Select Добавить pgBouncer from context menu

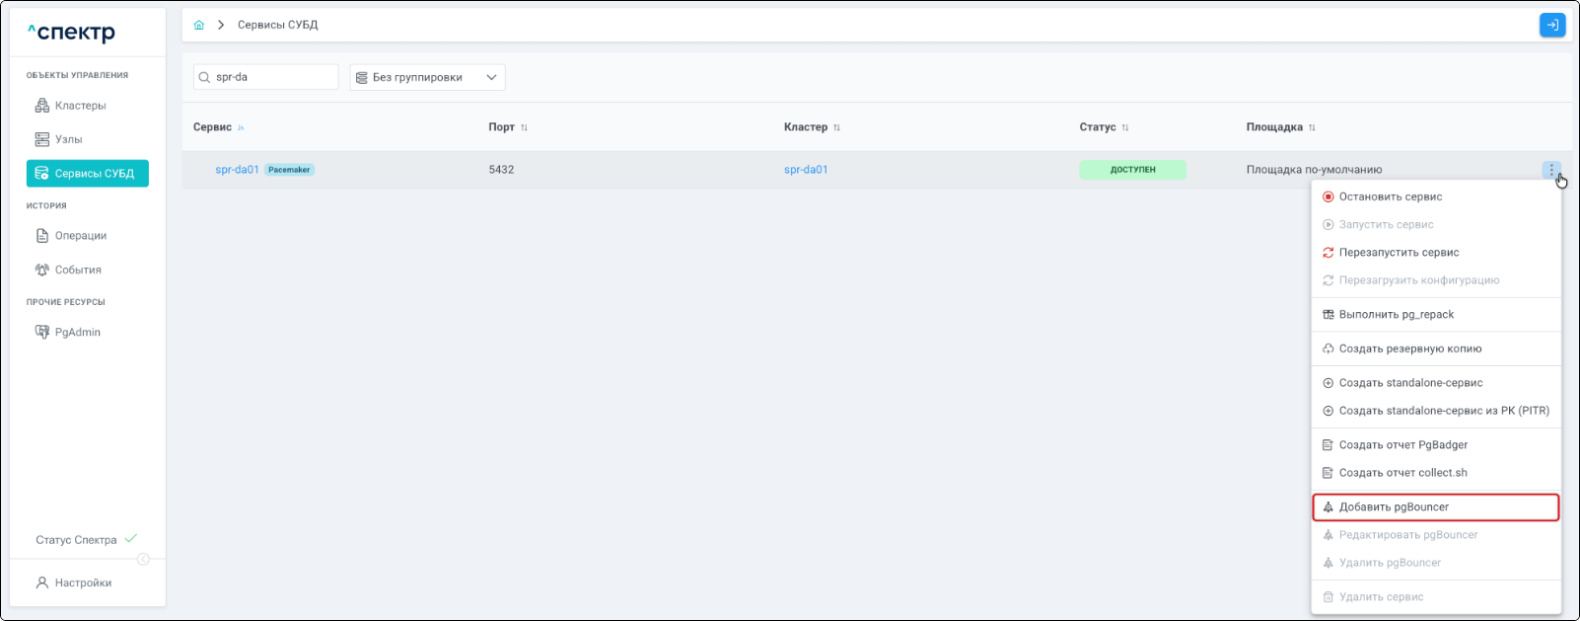coord(1393,507)
